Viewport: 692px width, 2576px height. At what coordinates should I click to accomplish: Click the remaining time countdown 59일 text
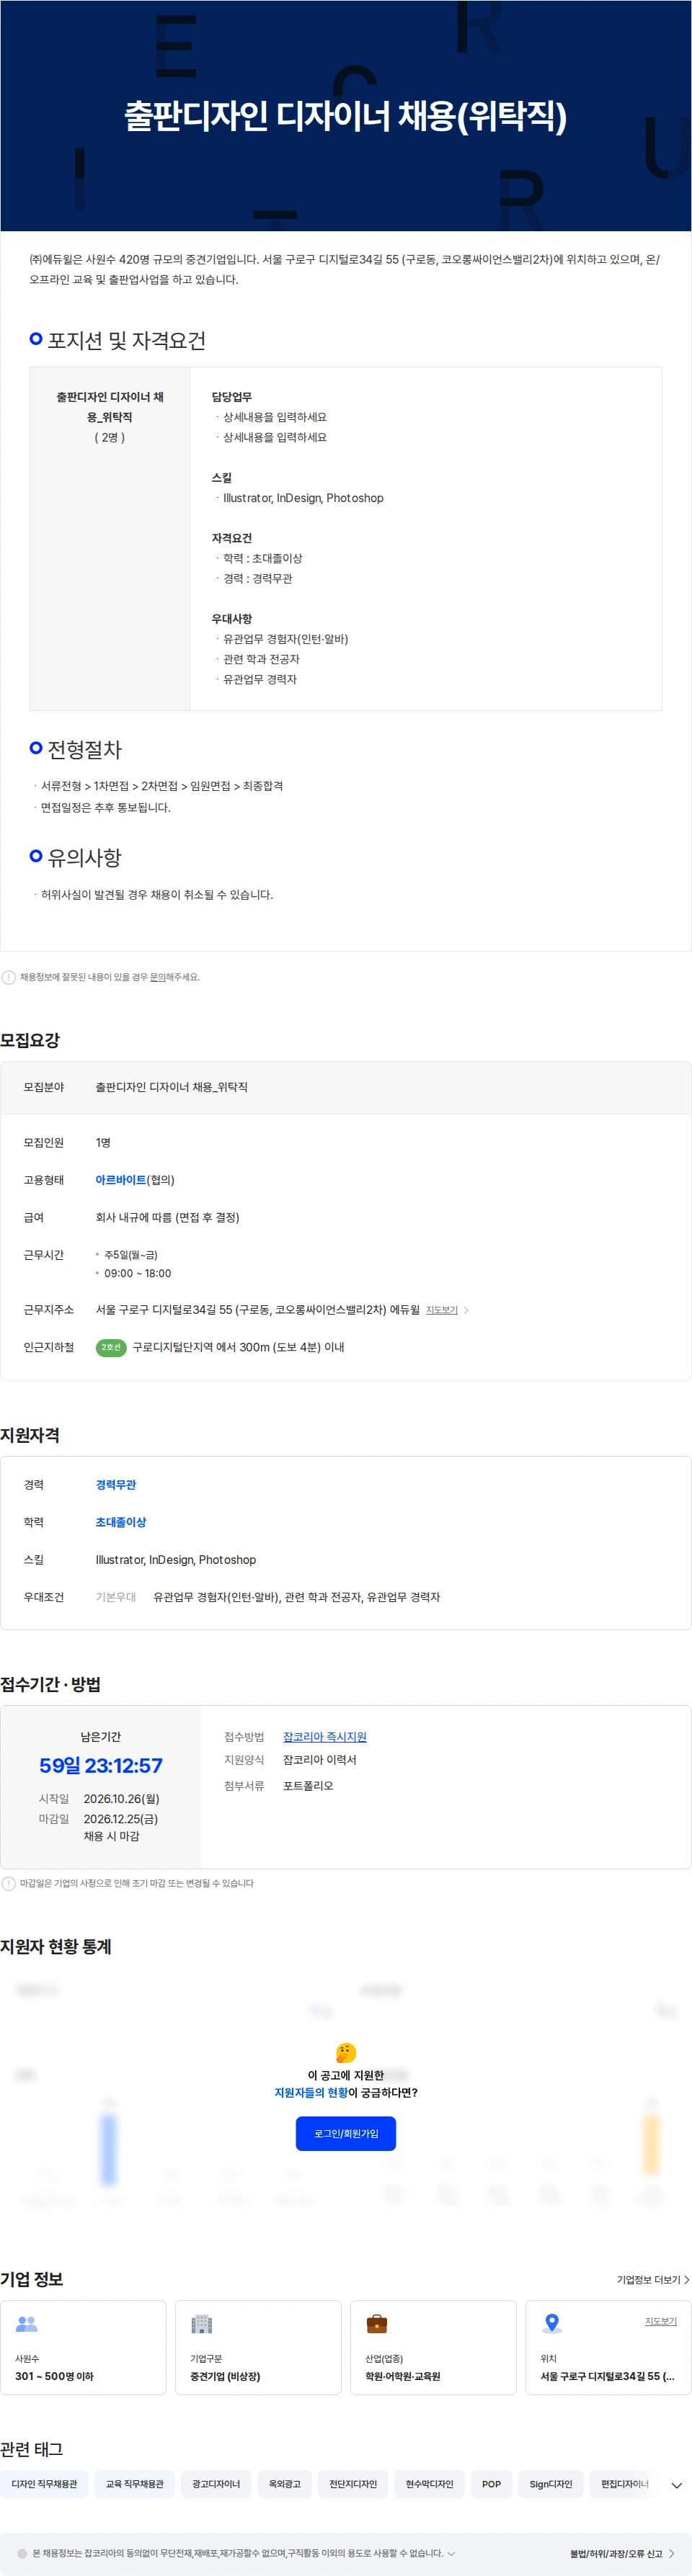[x=101, y=1766]
